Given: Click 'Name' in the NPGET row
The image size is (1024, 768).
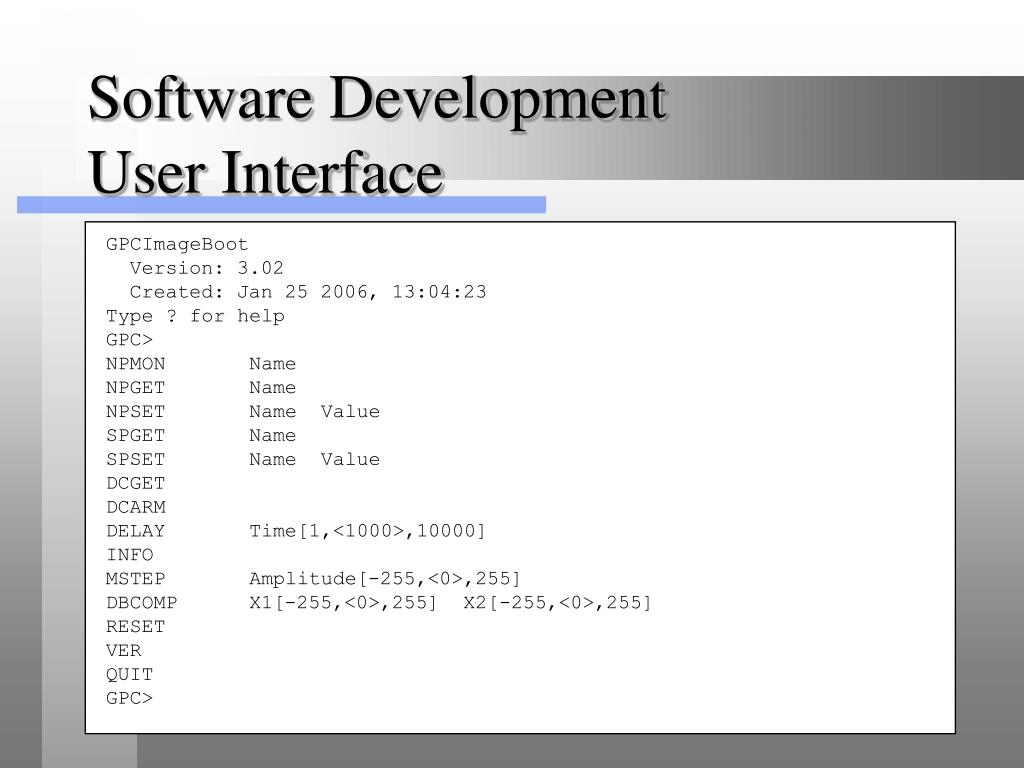Looking at the screenshot, I should [272, 388].
